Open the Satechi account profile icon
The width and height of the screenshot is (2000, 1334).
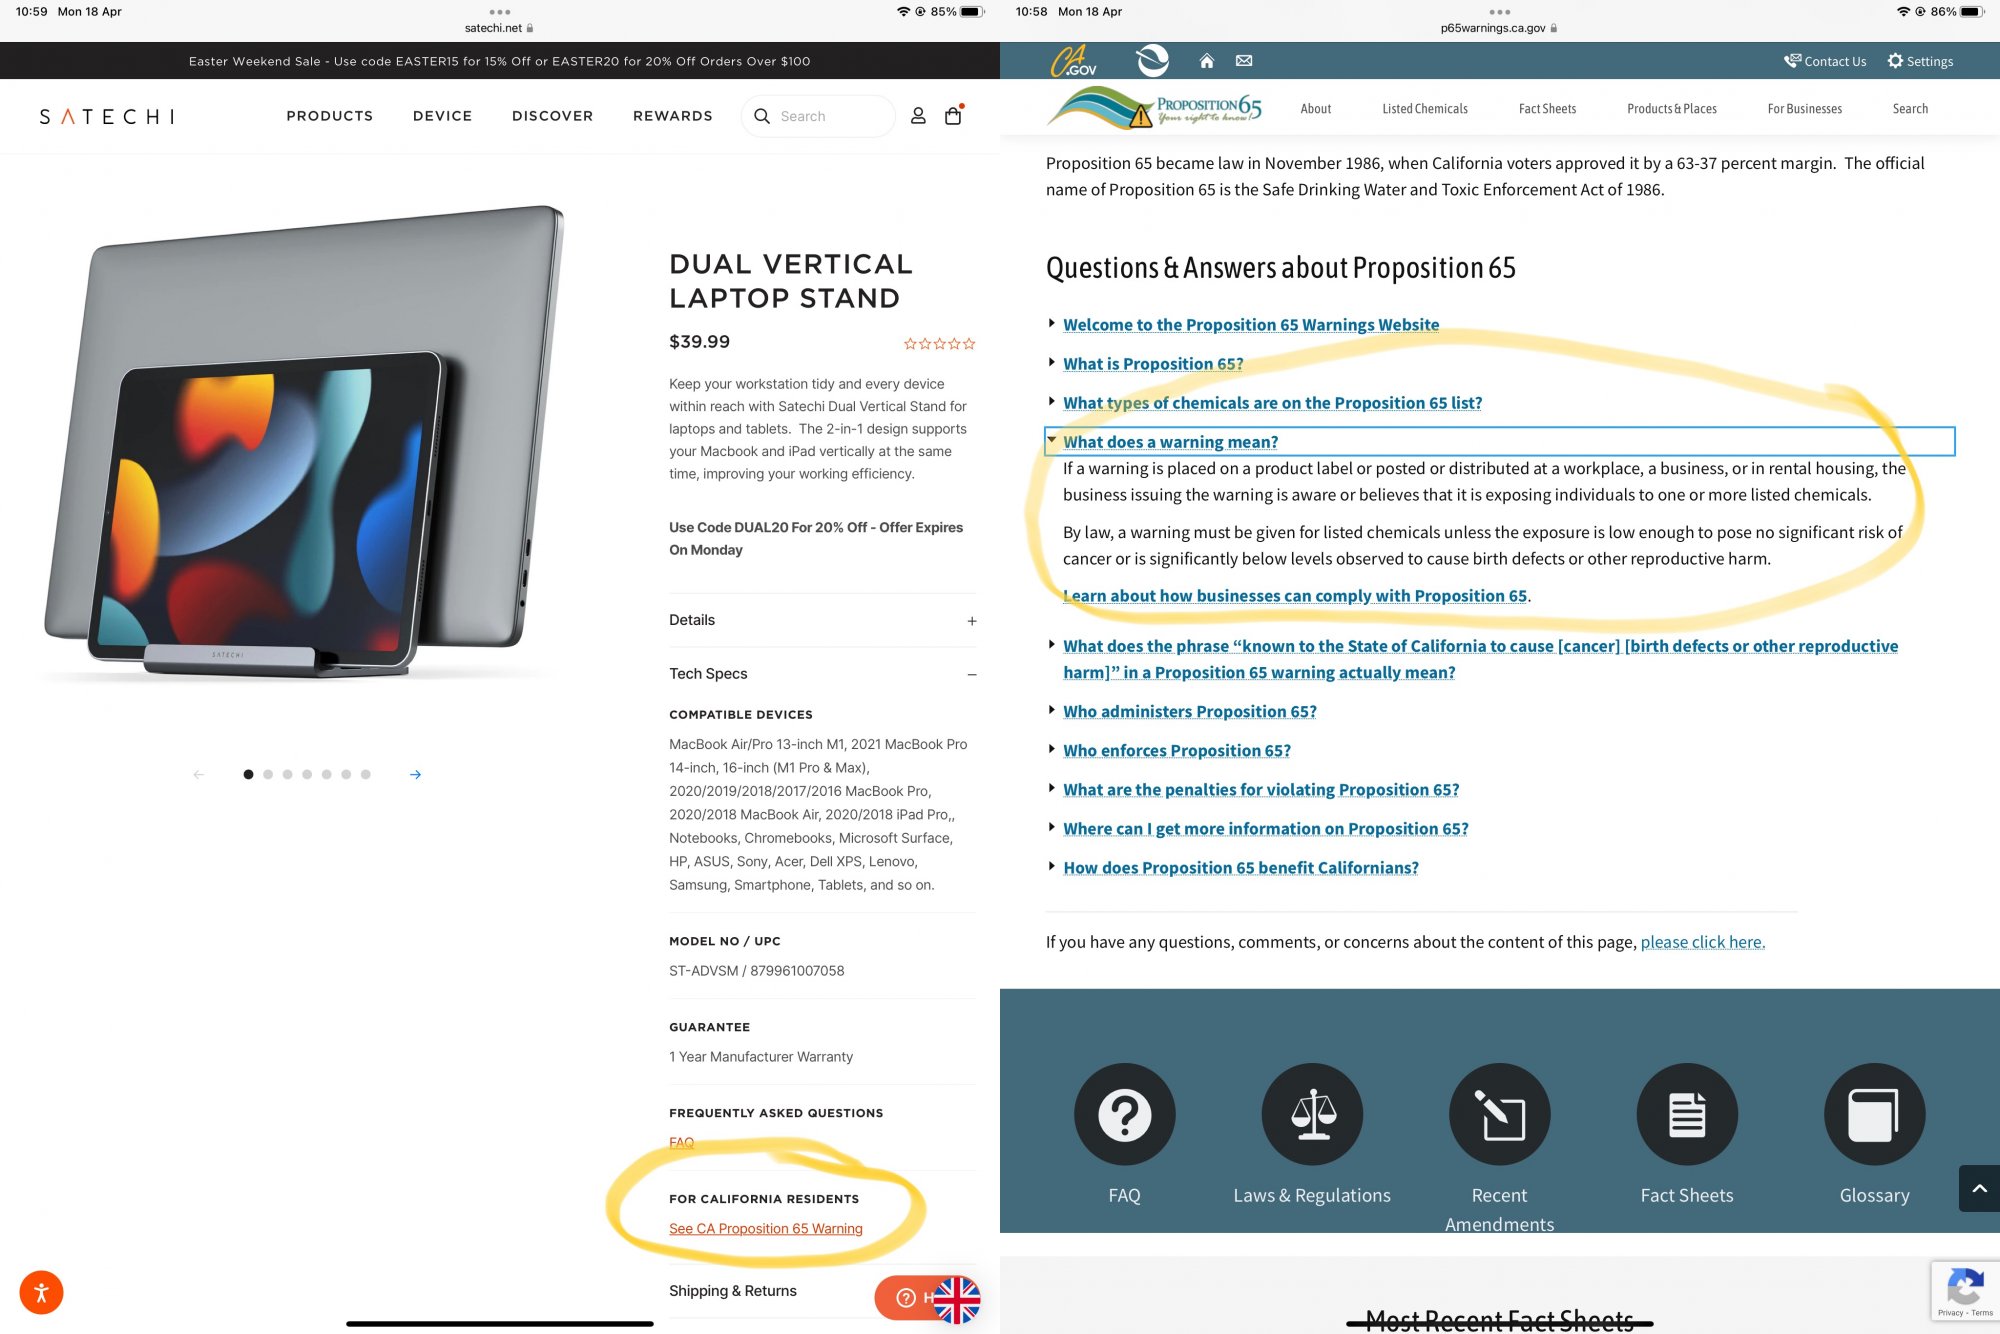click(918, 116)
